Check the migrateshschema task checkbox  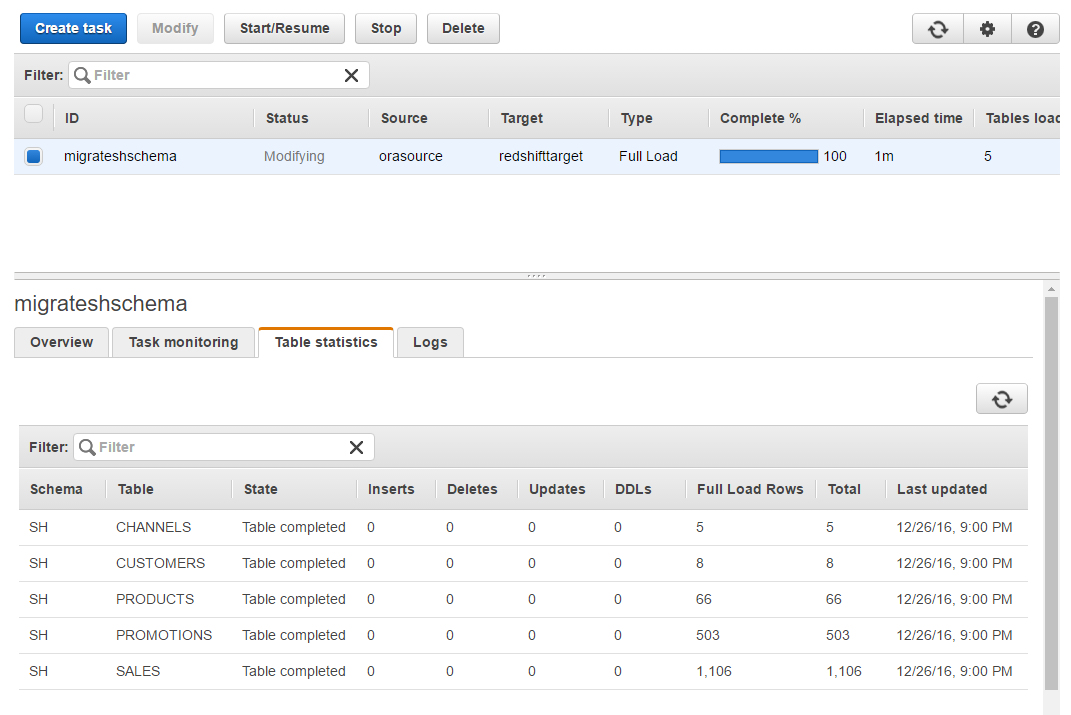(33, 156)
